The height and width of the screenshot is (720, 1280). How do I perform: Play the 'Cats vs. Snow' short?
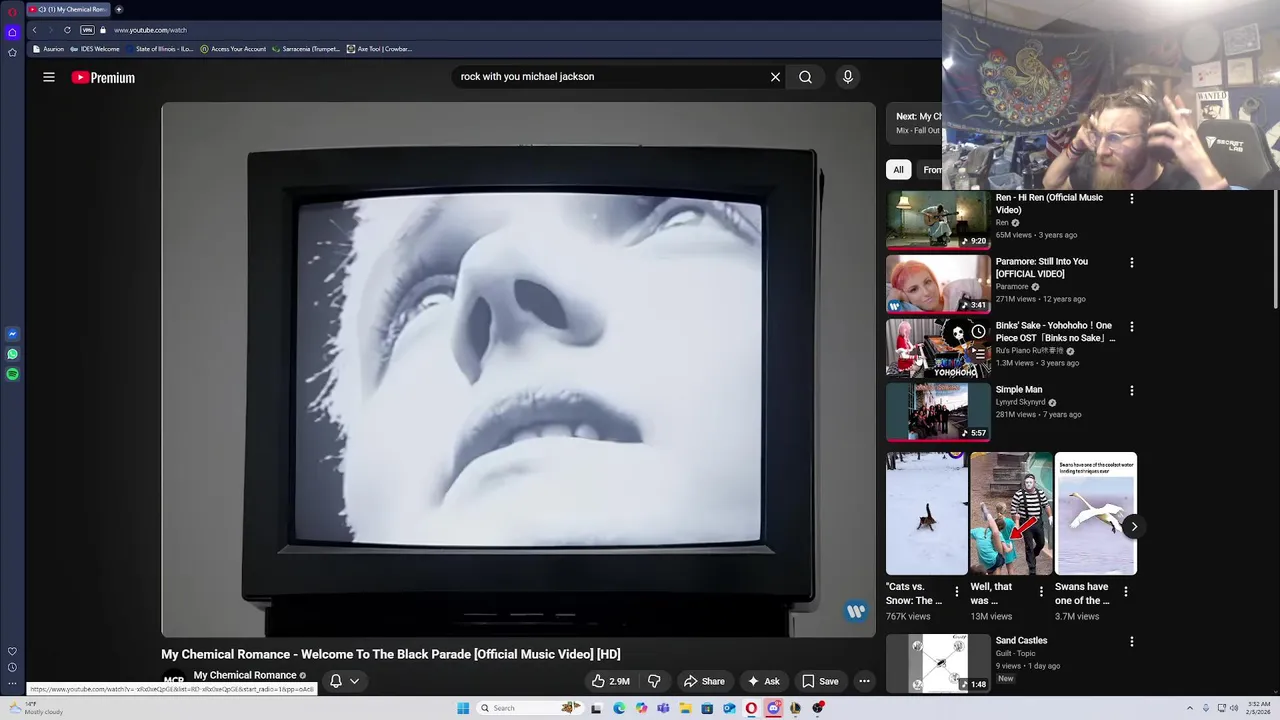pyautogui.click(x=926, y=514)
